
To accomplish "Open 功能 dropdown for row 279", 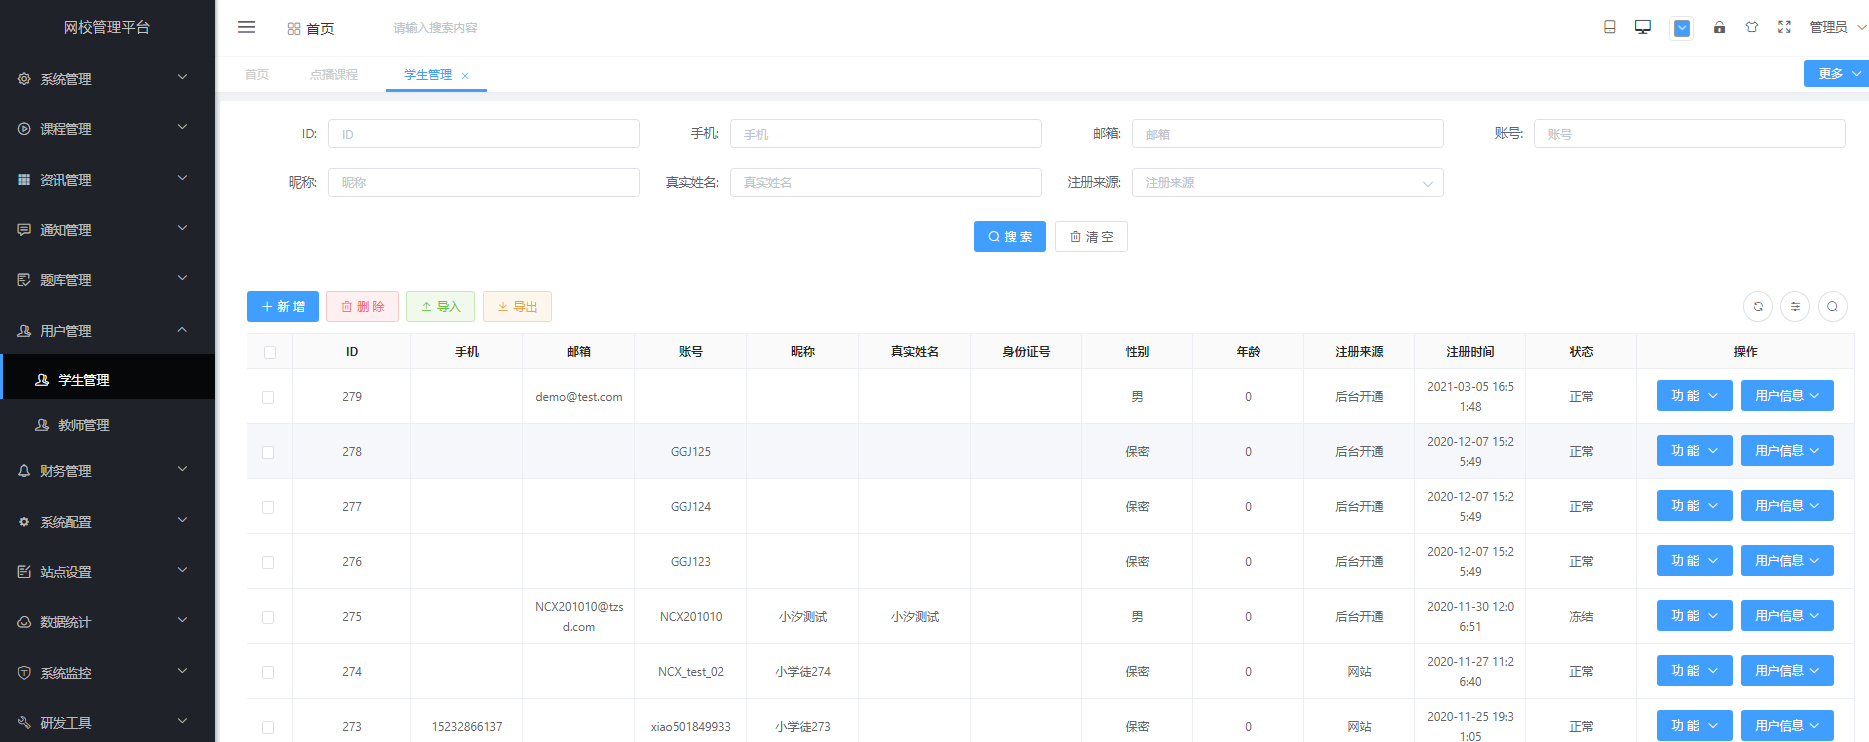I will [1694, 396].
